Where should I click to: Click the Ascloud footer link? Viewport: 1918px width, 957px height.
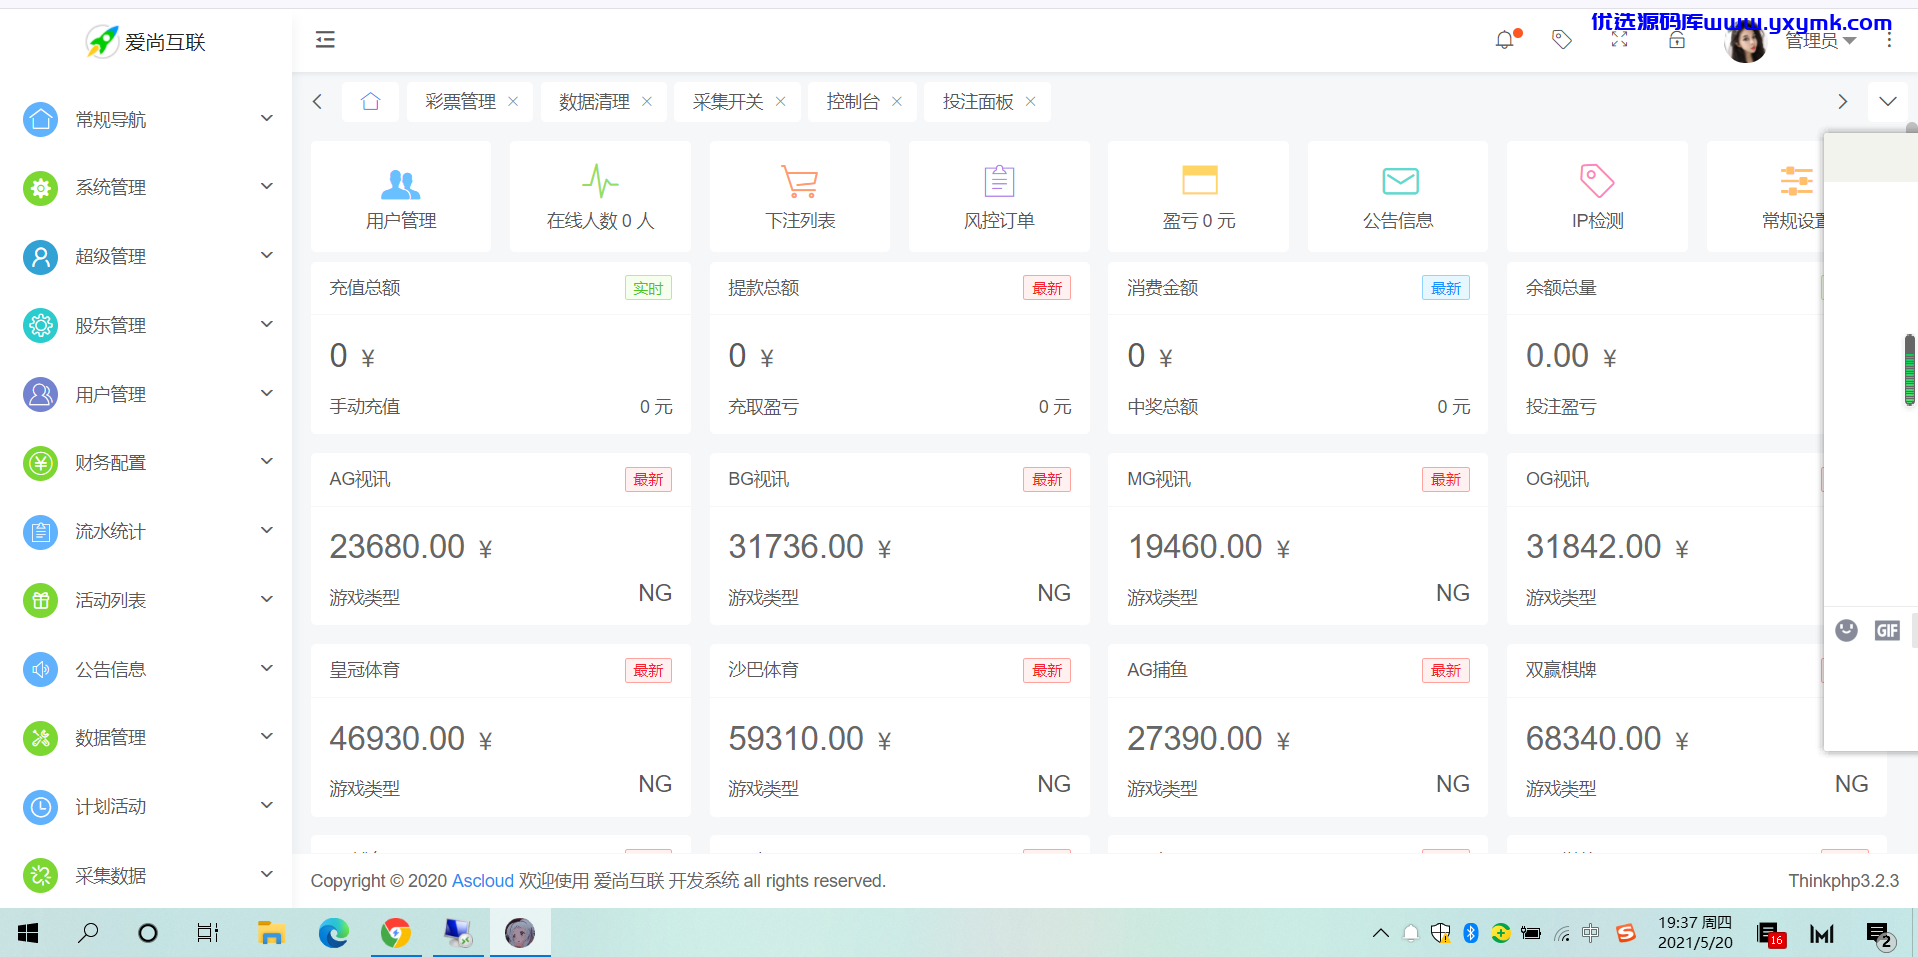(483, 881)
